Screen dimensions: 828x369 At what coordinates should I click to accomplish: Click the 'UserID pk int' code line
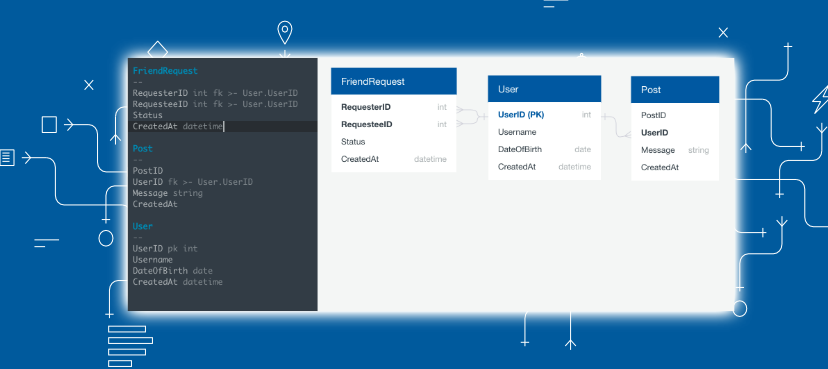(x=165, y=248)
